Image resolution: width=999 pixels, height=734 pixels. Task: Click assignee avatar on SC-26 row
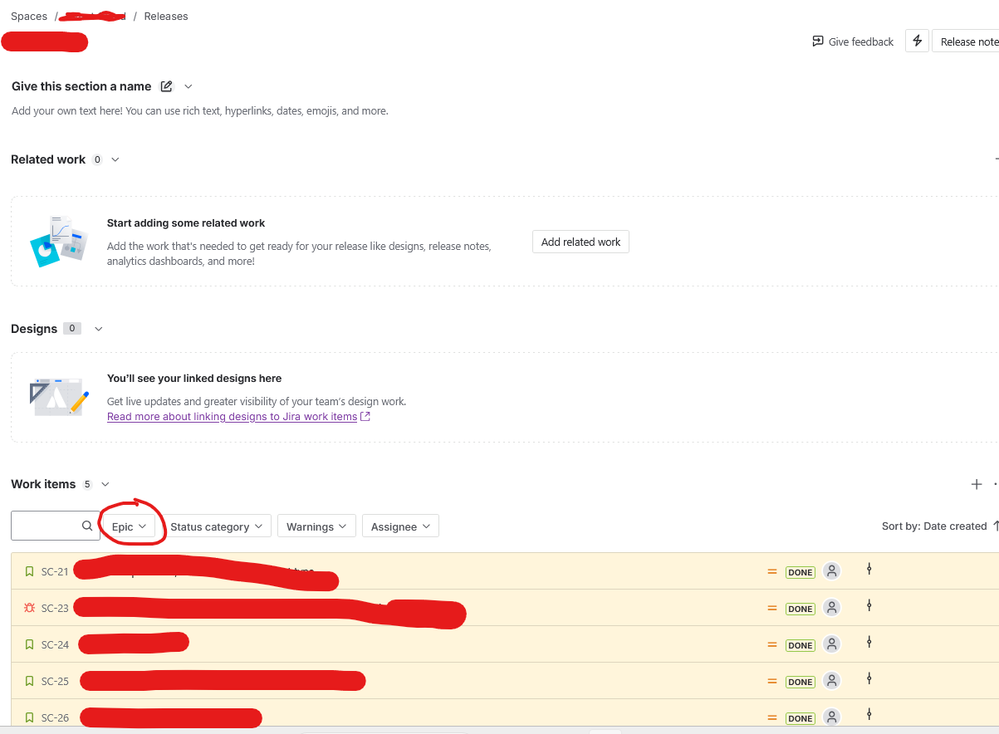(x=831, y=717)
